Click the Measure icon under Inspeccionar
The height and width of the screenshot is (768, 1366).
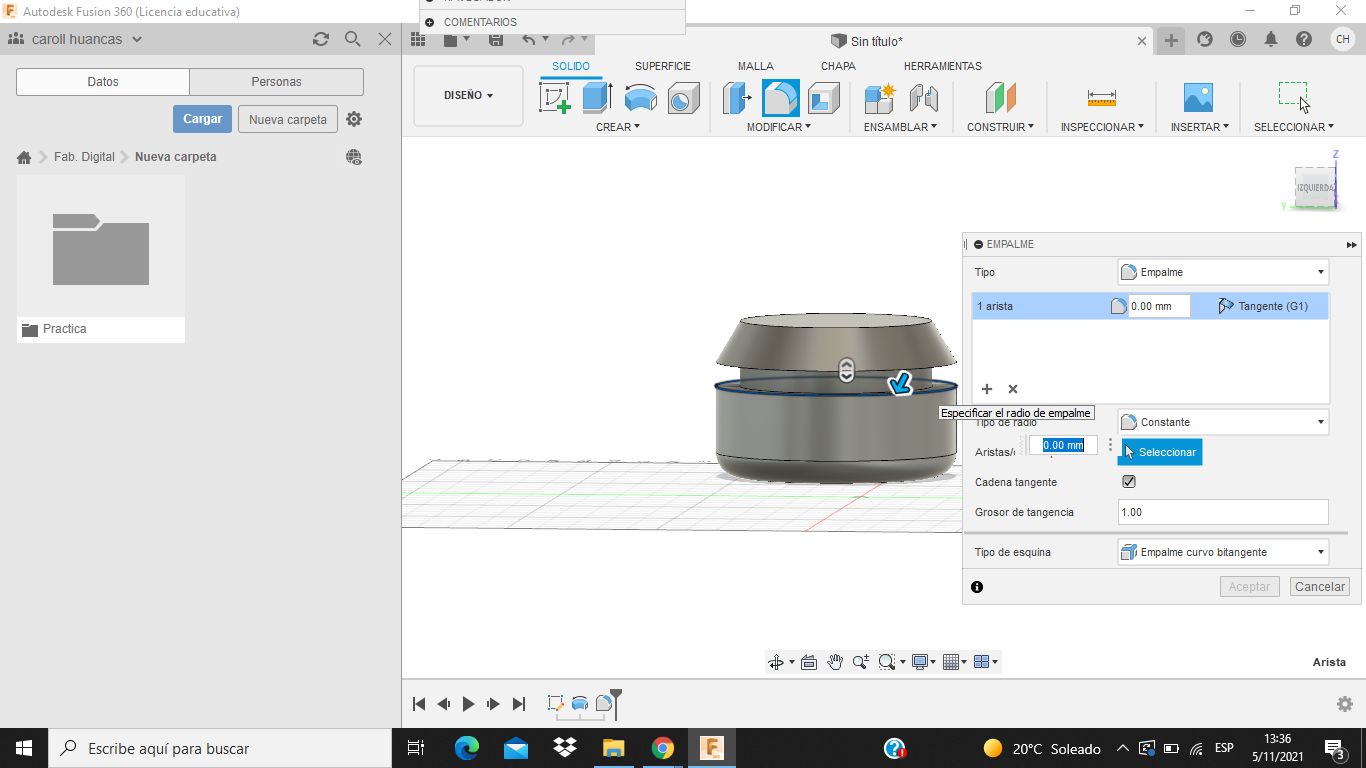(x=1101, y=98)
